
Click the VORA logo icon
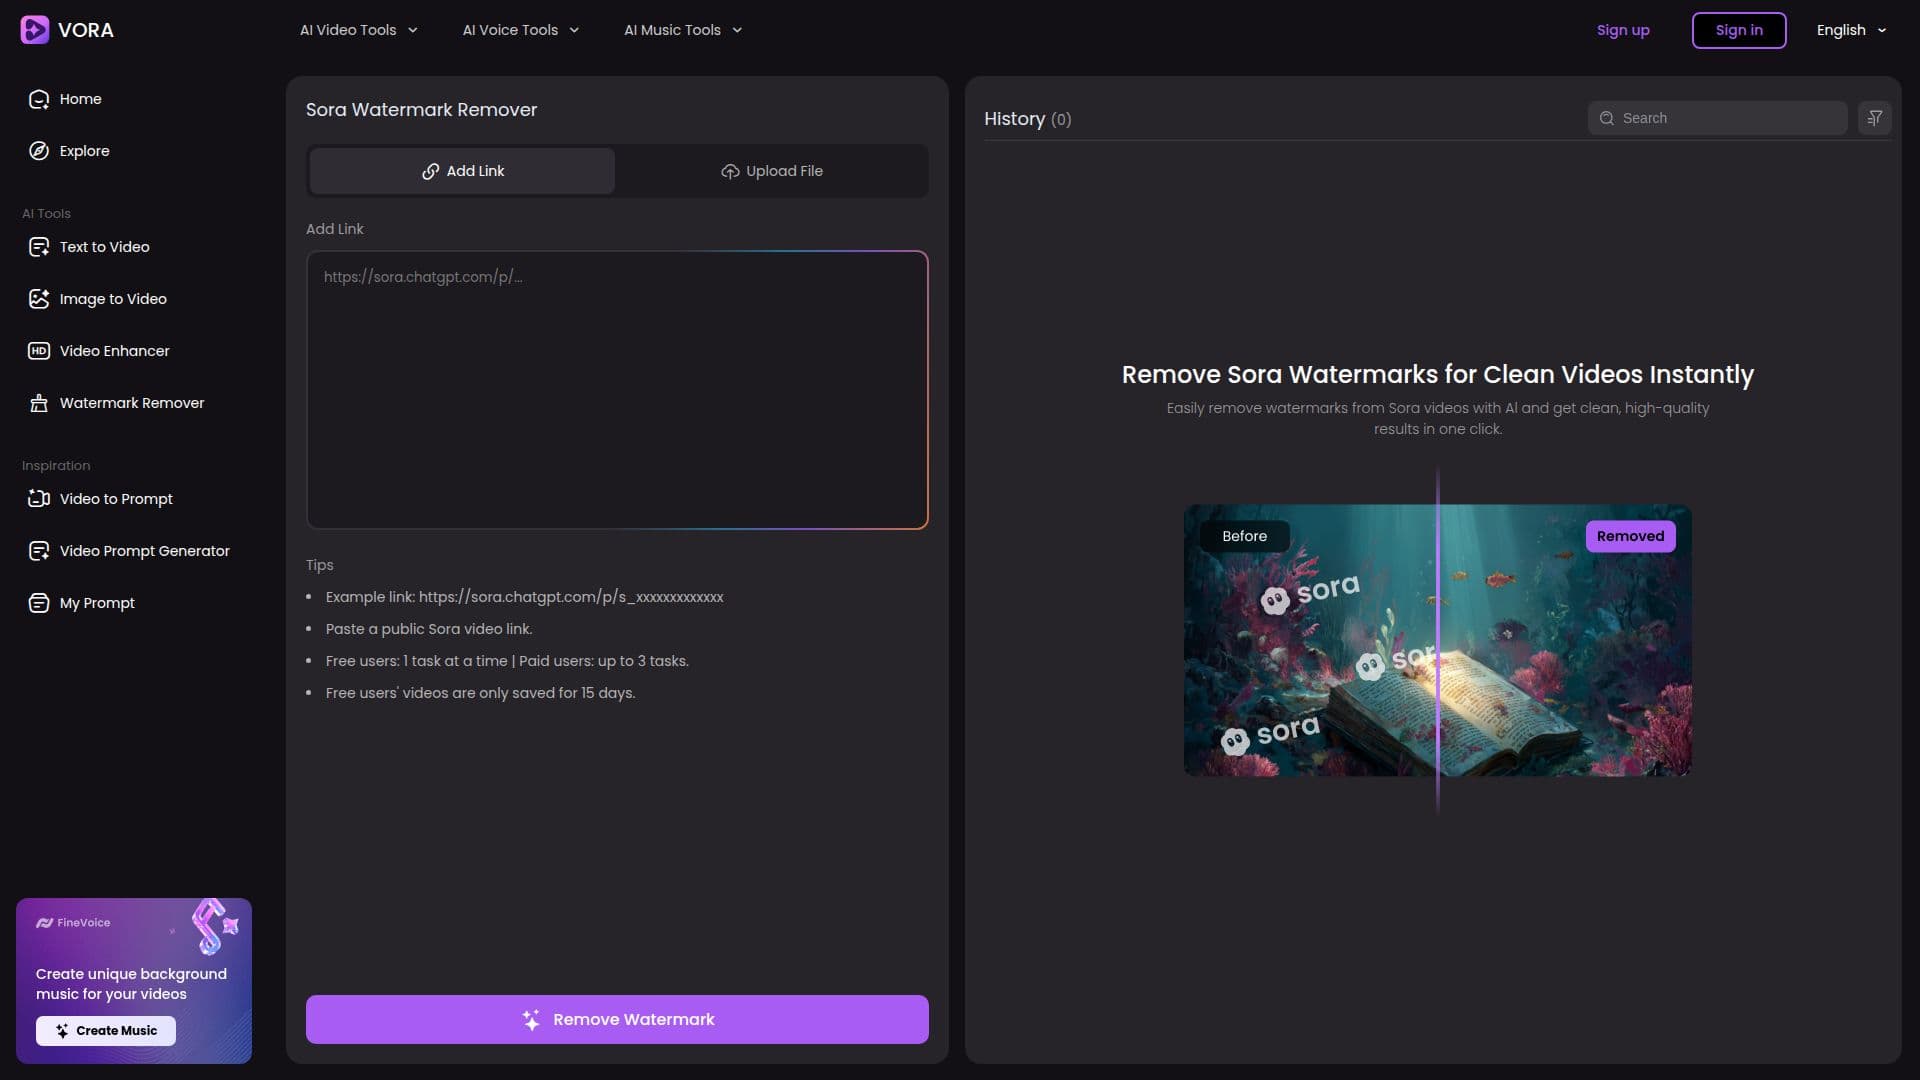tap(35, 30)
